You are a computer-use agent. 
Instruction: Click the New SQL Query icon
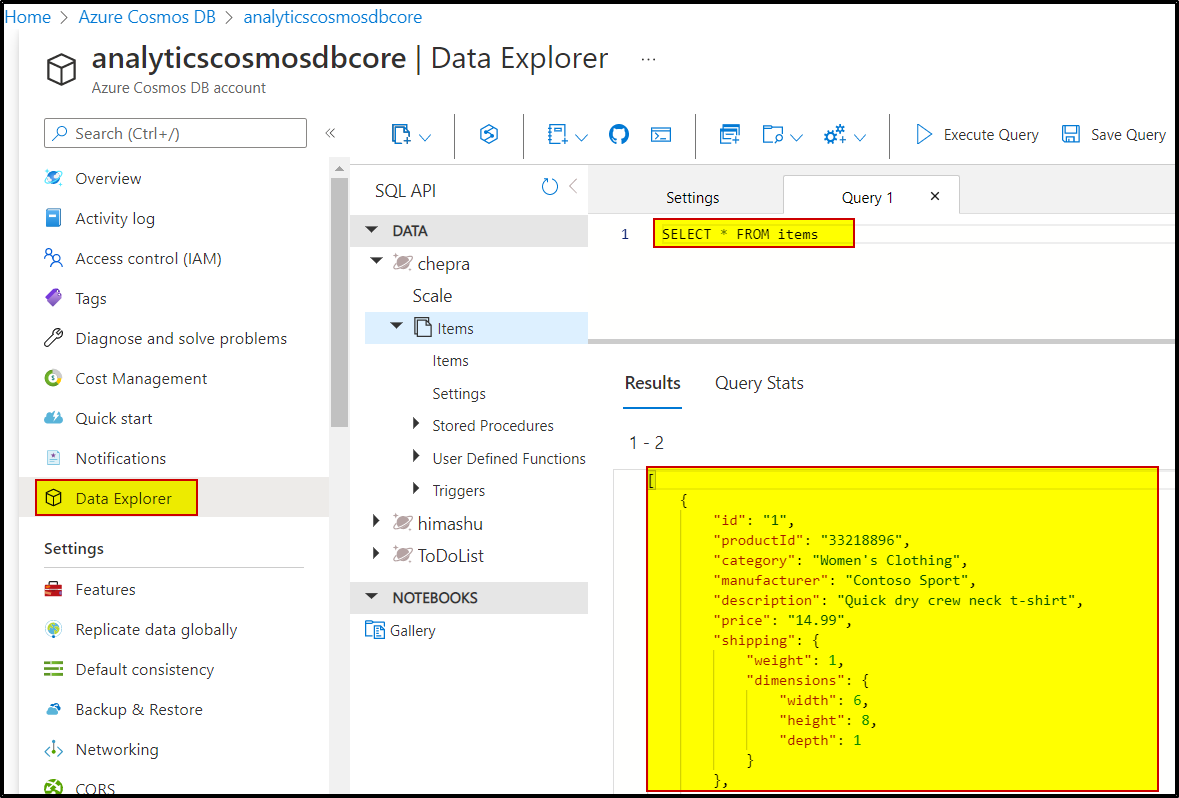[729, 135]
